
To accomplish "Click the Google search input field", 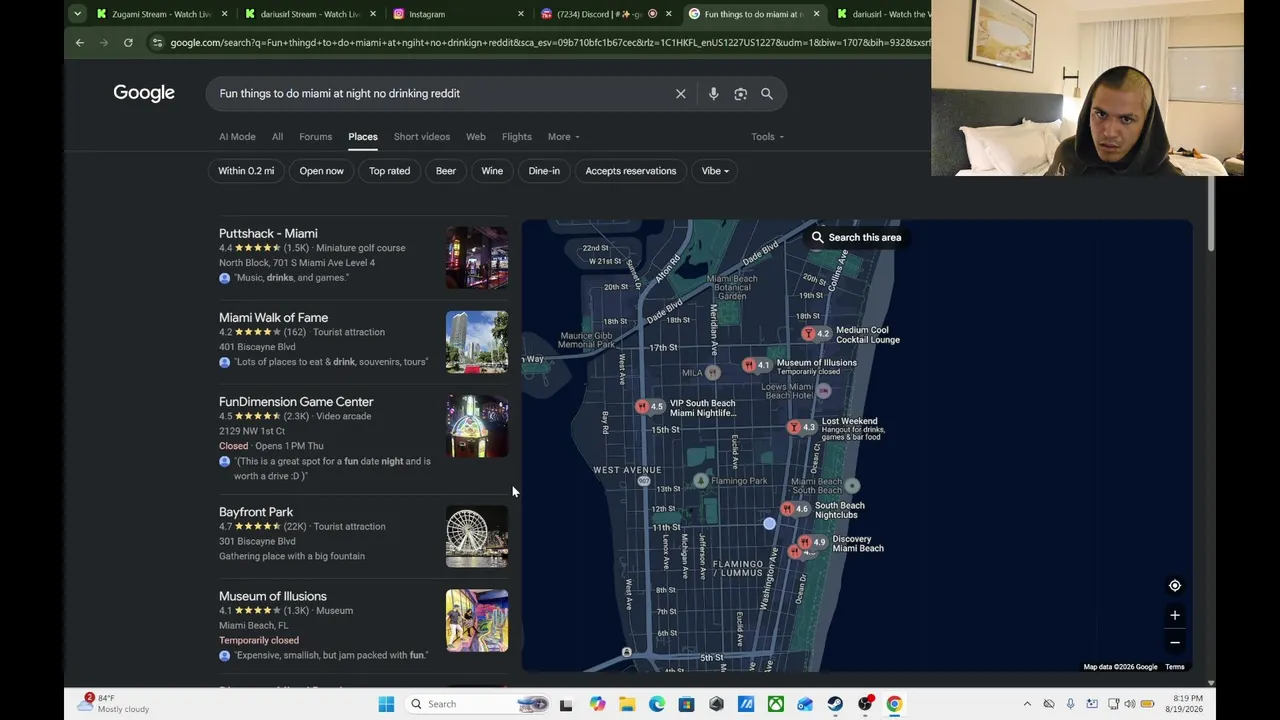I will pyautogui.click(x=440, y=94).
